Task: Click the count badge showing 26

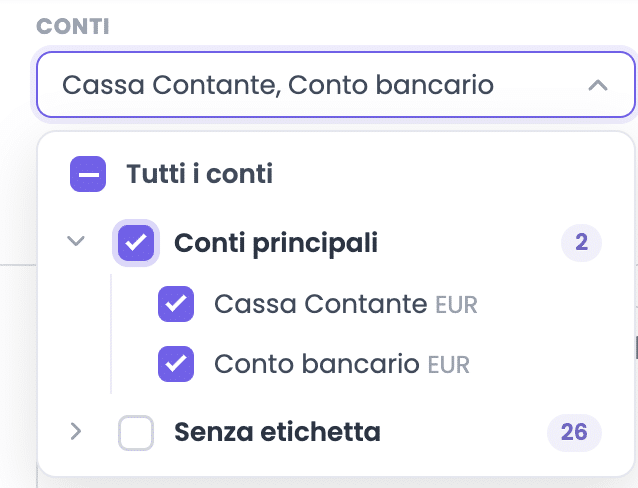Action: (x=574, y=432)
